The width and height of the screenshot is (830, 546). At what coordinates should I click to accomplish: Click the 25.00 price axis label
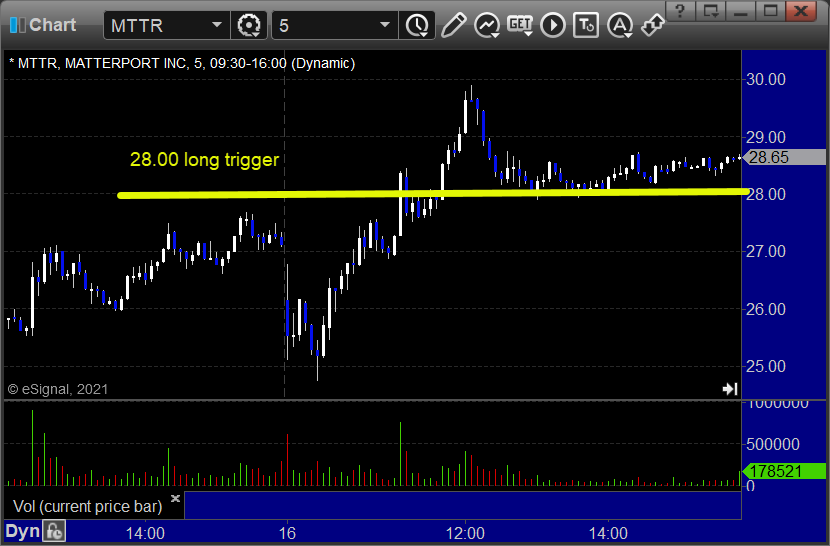pyautogui.click(x=765, y=366)
